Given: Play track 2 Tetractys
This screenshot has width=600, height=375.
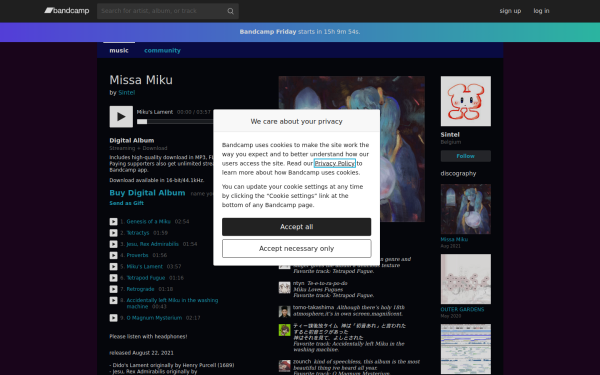Looking at the screenshot, I should point(114,233).
